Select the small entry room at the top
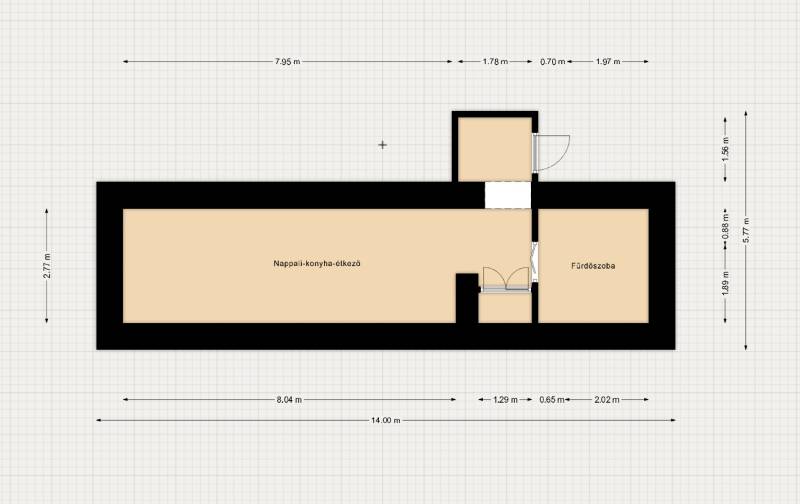The width and height of the screenshot is (800, 504). coord(493,148)
